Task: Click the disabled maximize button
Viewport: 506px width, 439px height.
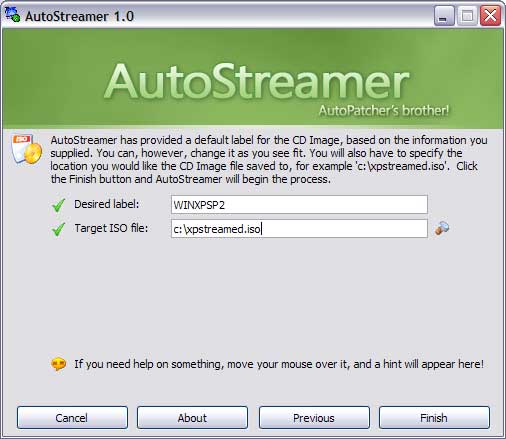Action: 467,16
